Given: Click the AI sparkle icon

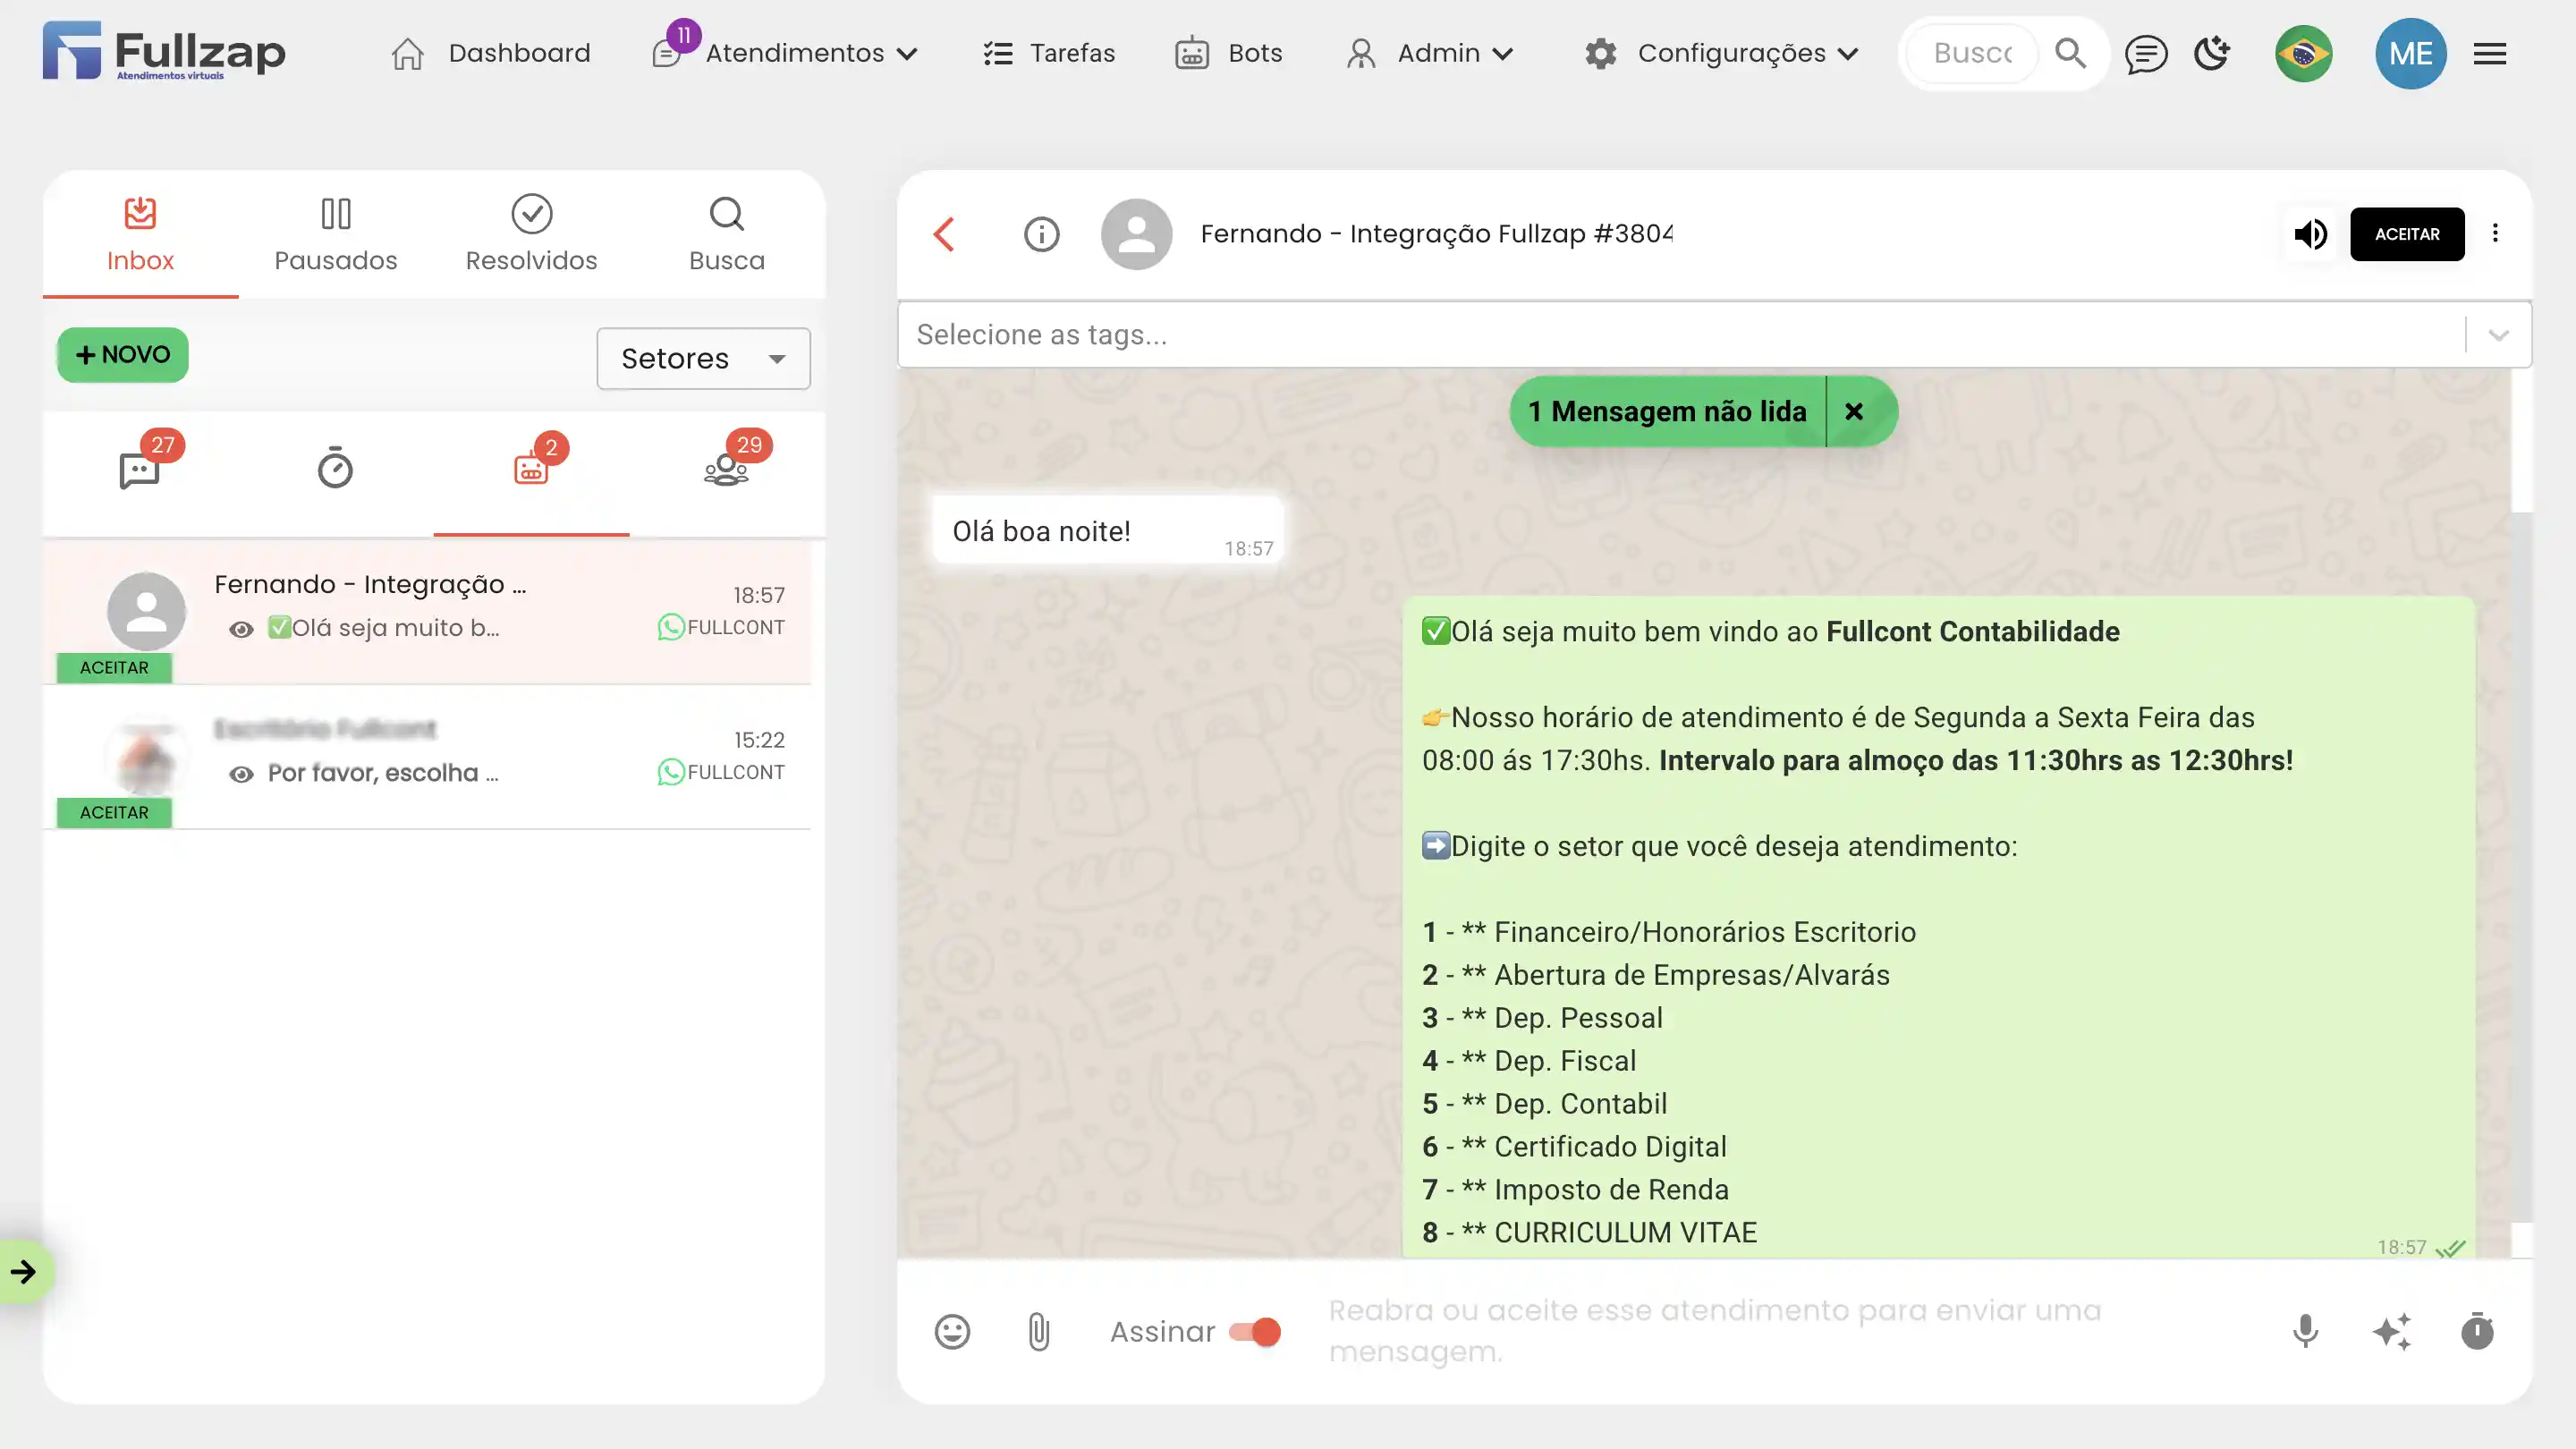Looking at the screenshot, I should point(2391,1331).
